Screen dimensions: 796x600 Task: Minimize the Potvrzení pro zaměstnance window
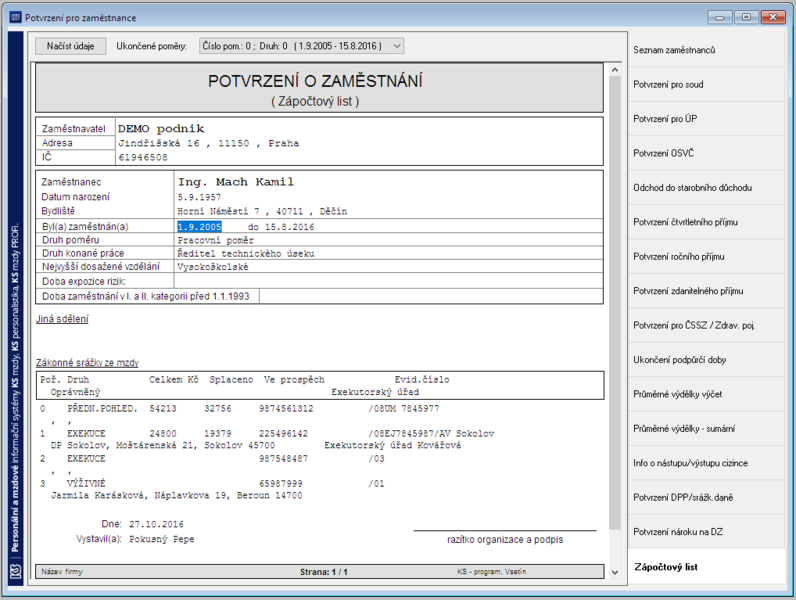720,17
